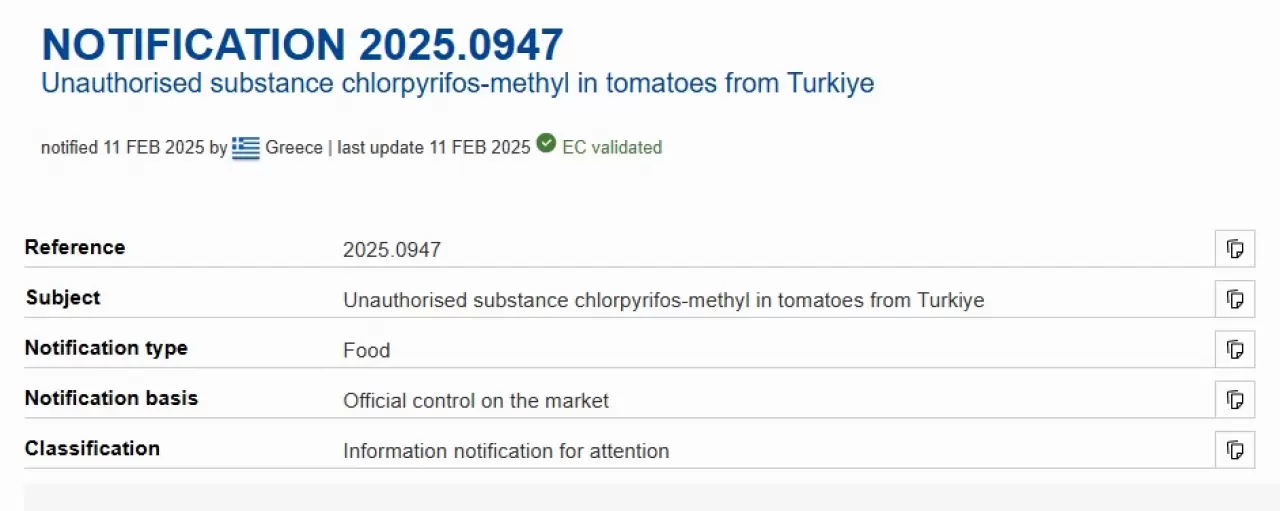This screenshot has height=511, width=1280.
Task: Click the green EC validated checkmark
Action: [x=546, y=144]
